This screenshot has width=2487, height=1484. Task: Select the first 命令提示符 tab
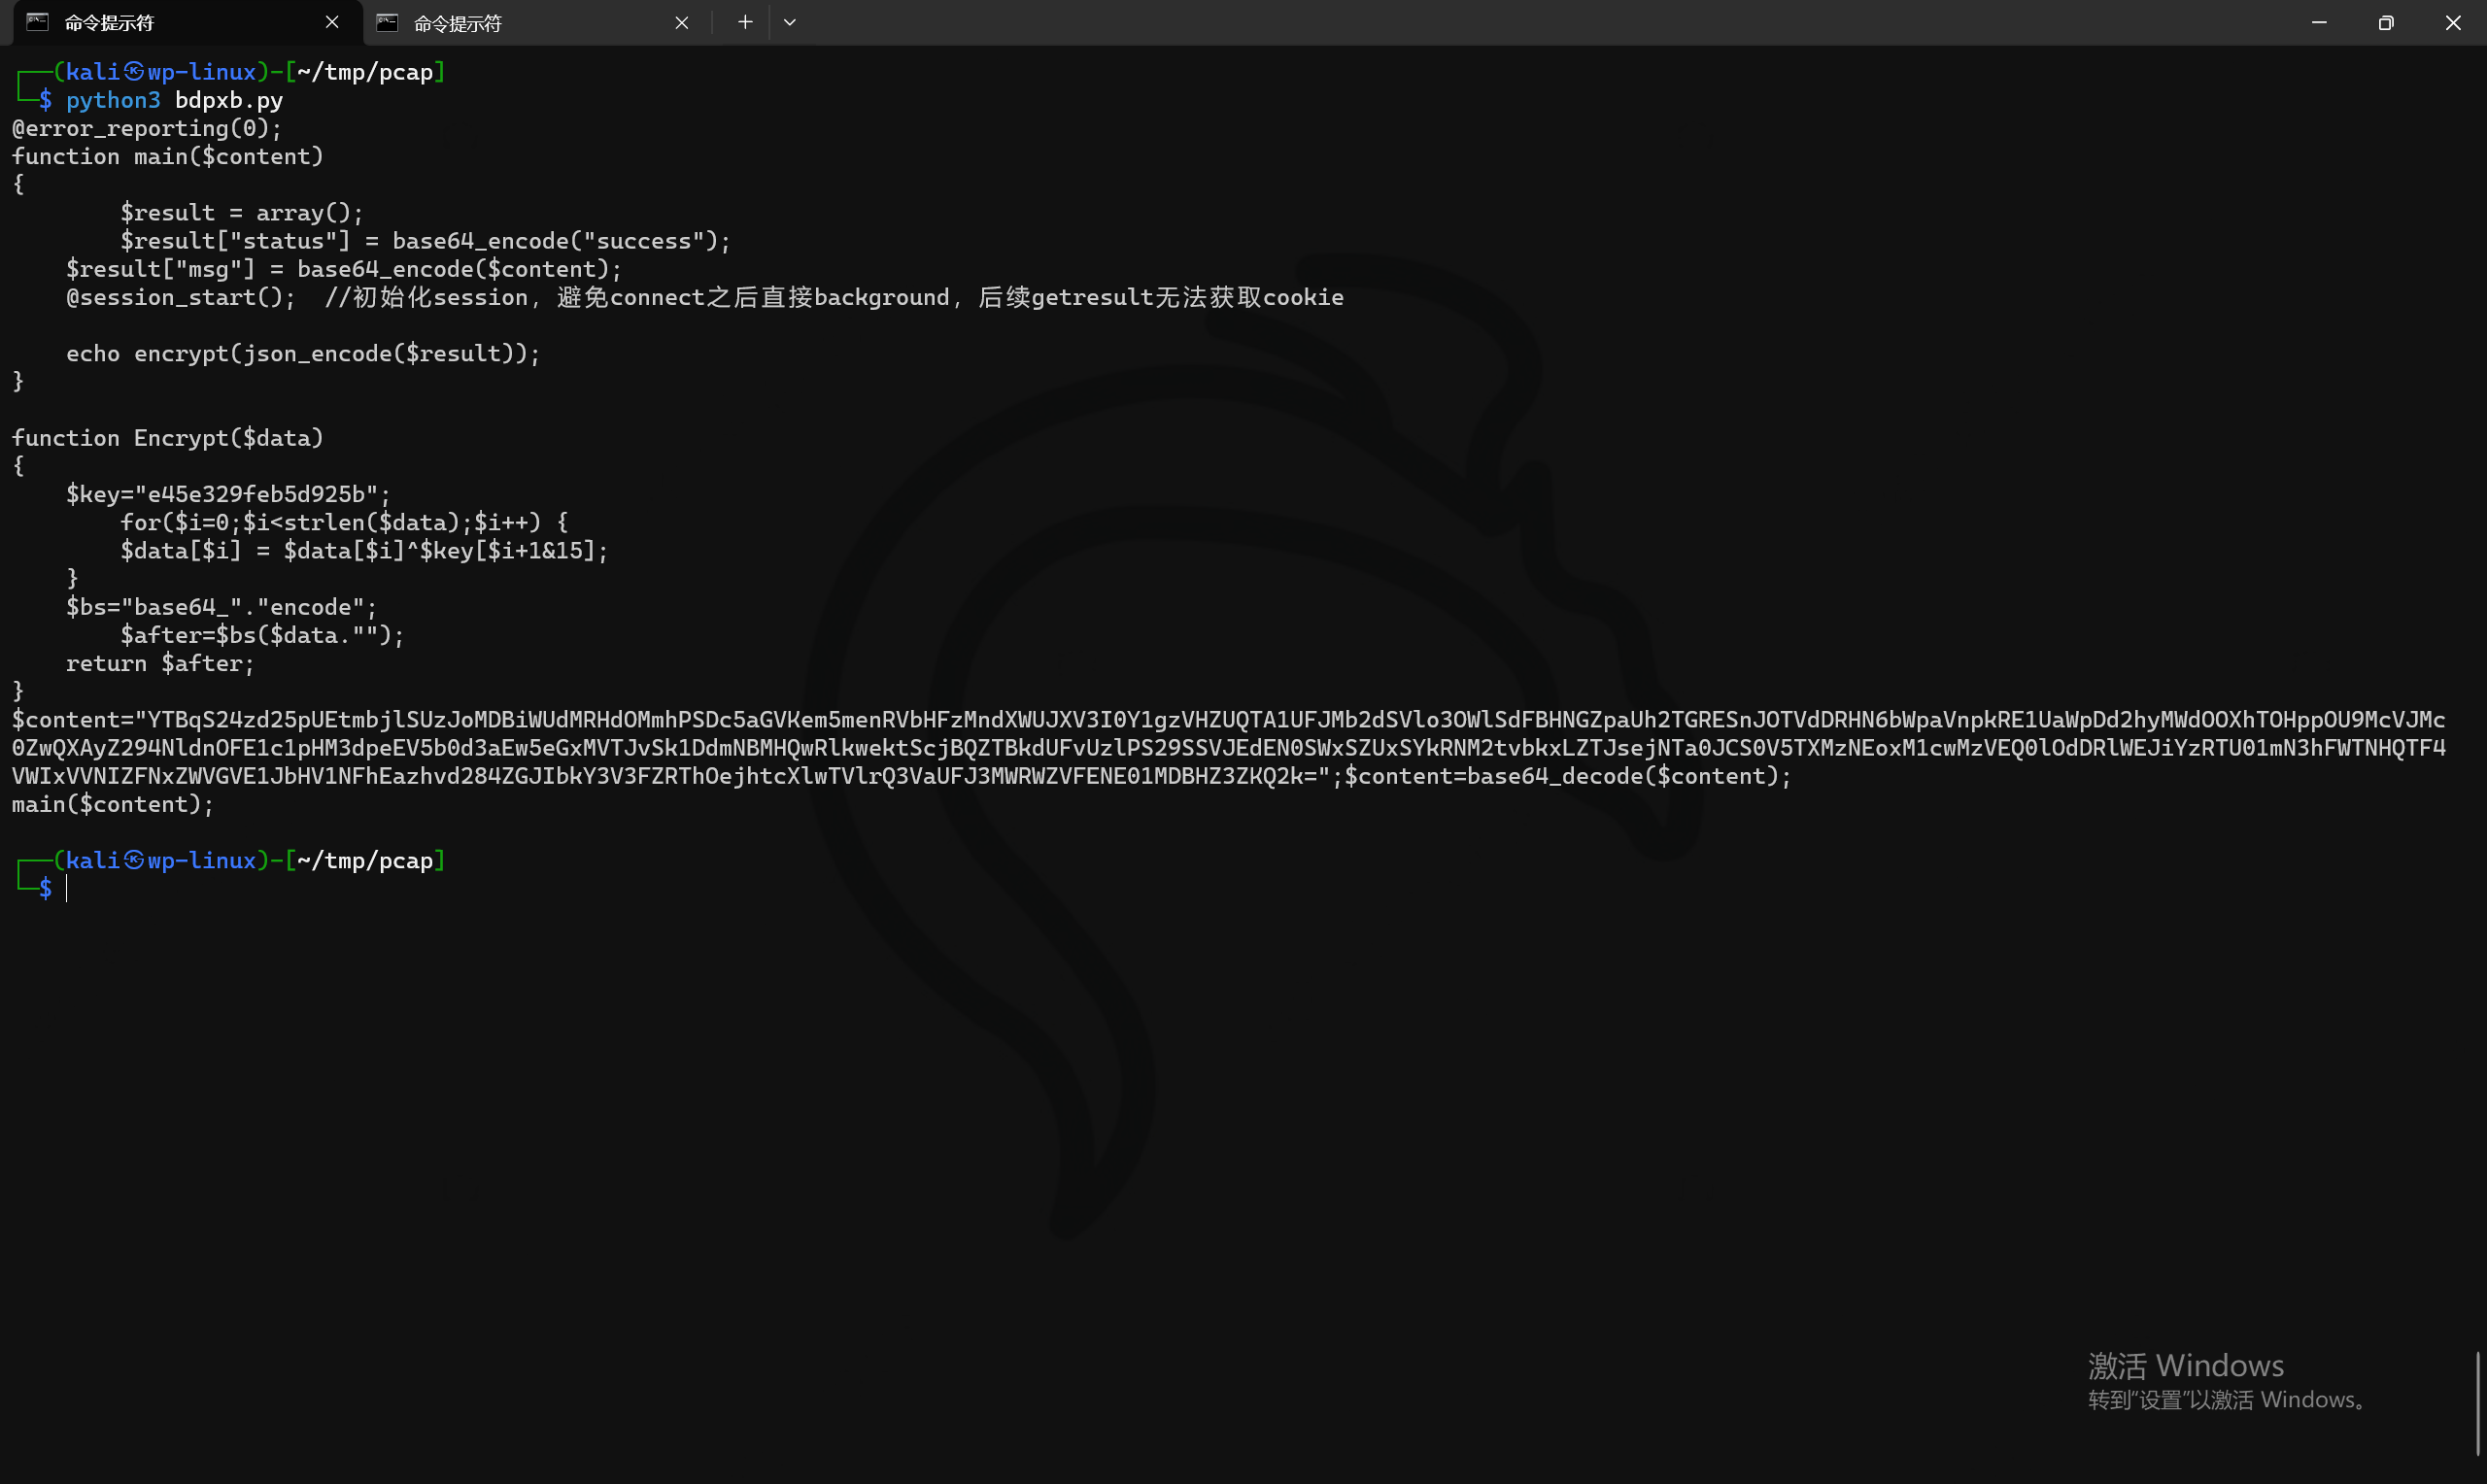pyautogui.click(x=180, y=22)
